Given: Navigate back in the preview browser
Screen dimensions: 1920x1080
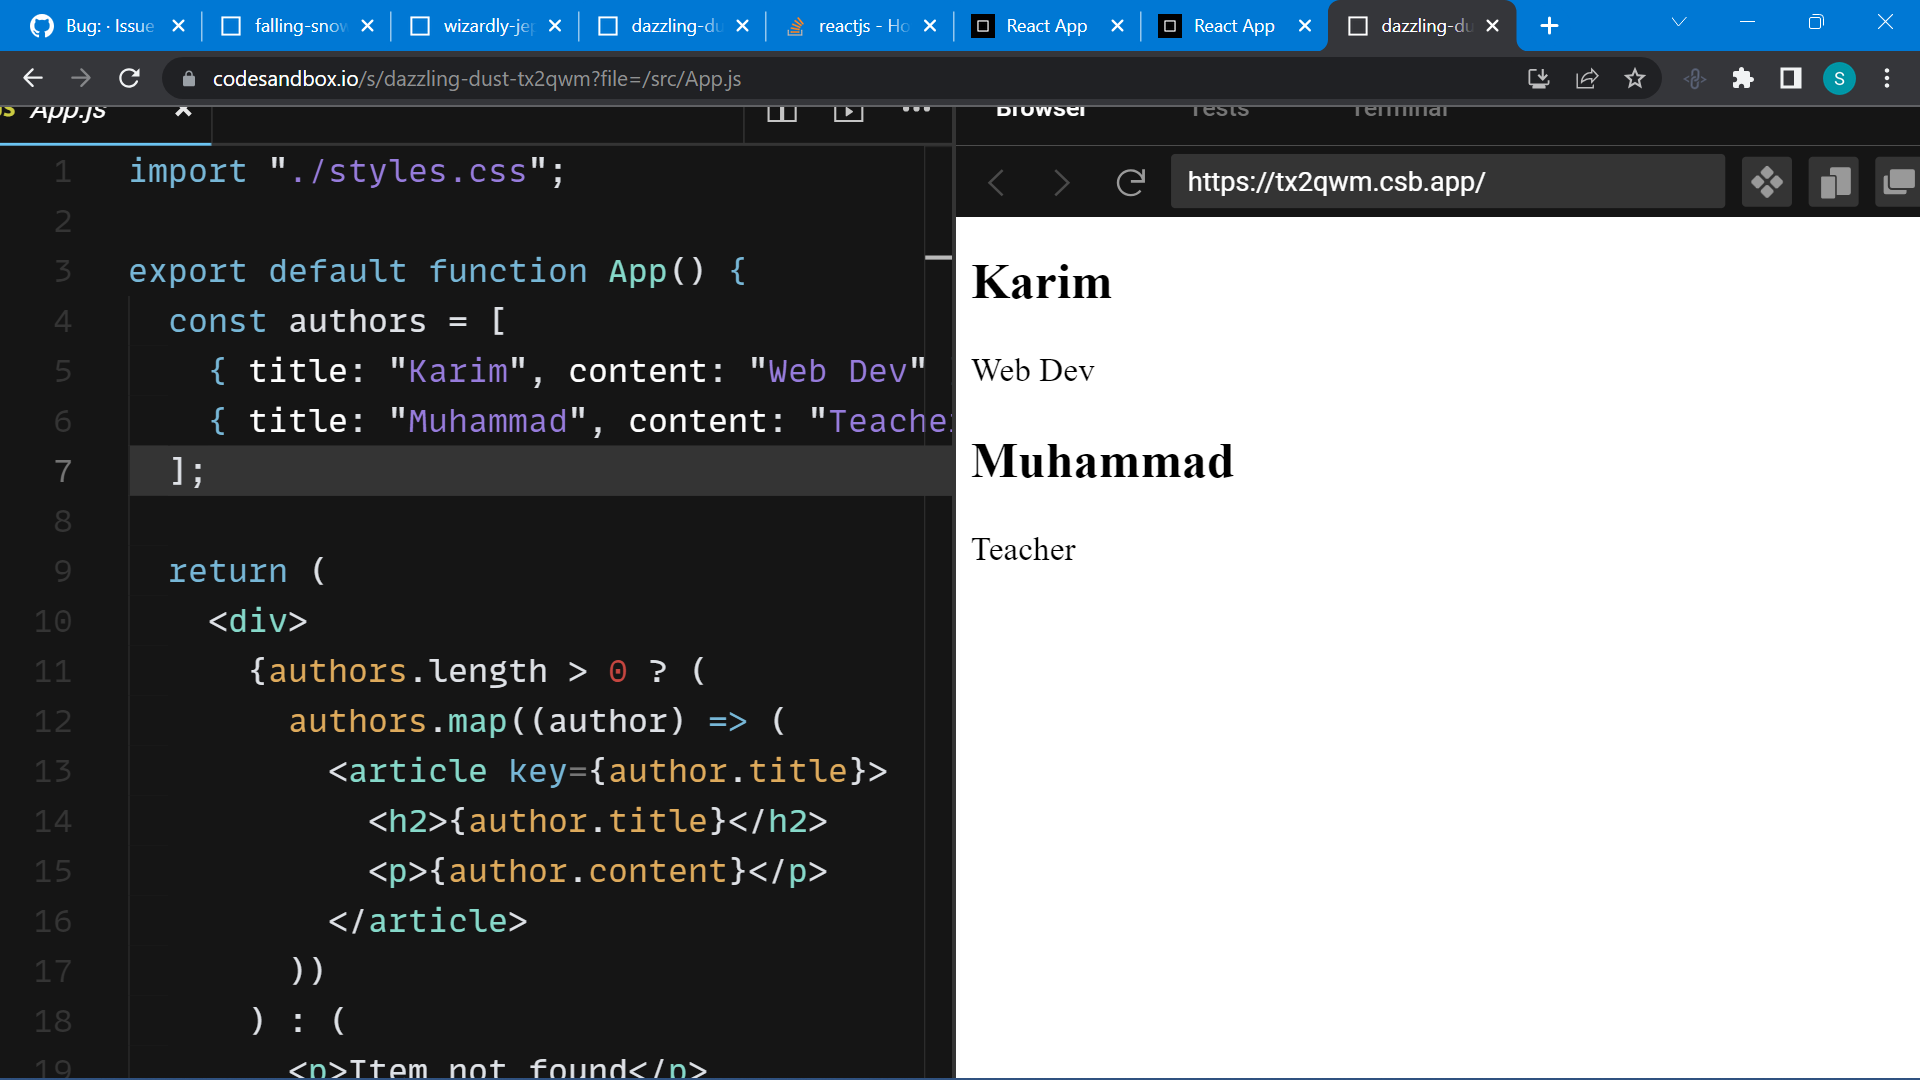Looking at the screenshot, I should coord(997,182).
